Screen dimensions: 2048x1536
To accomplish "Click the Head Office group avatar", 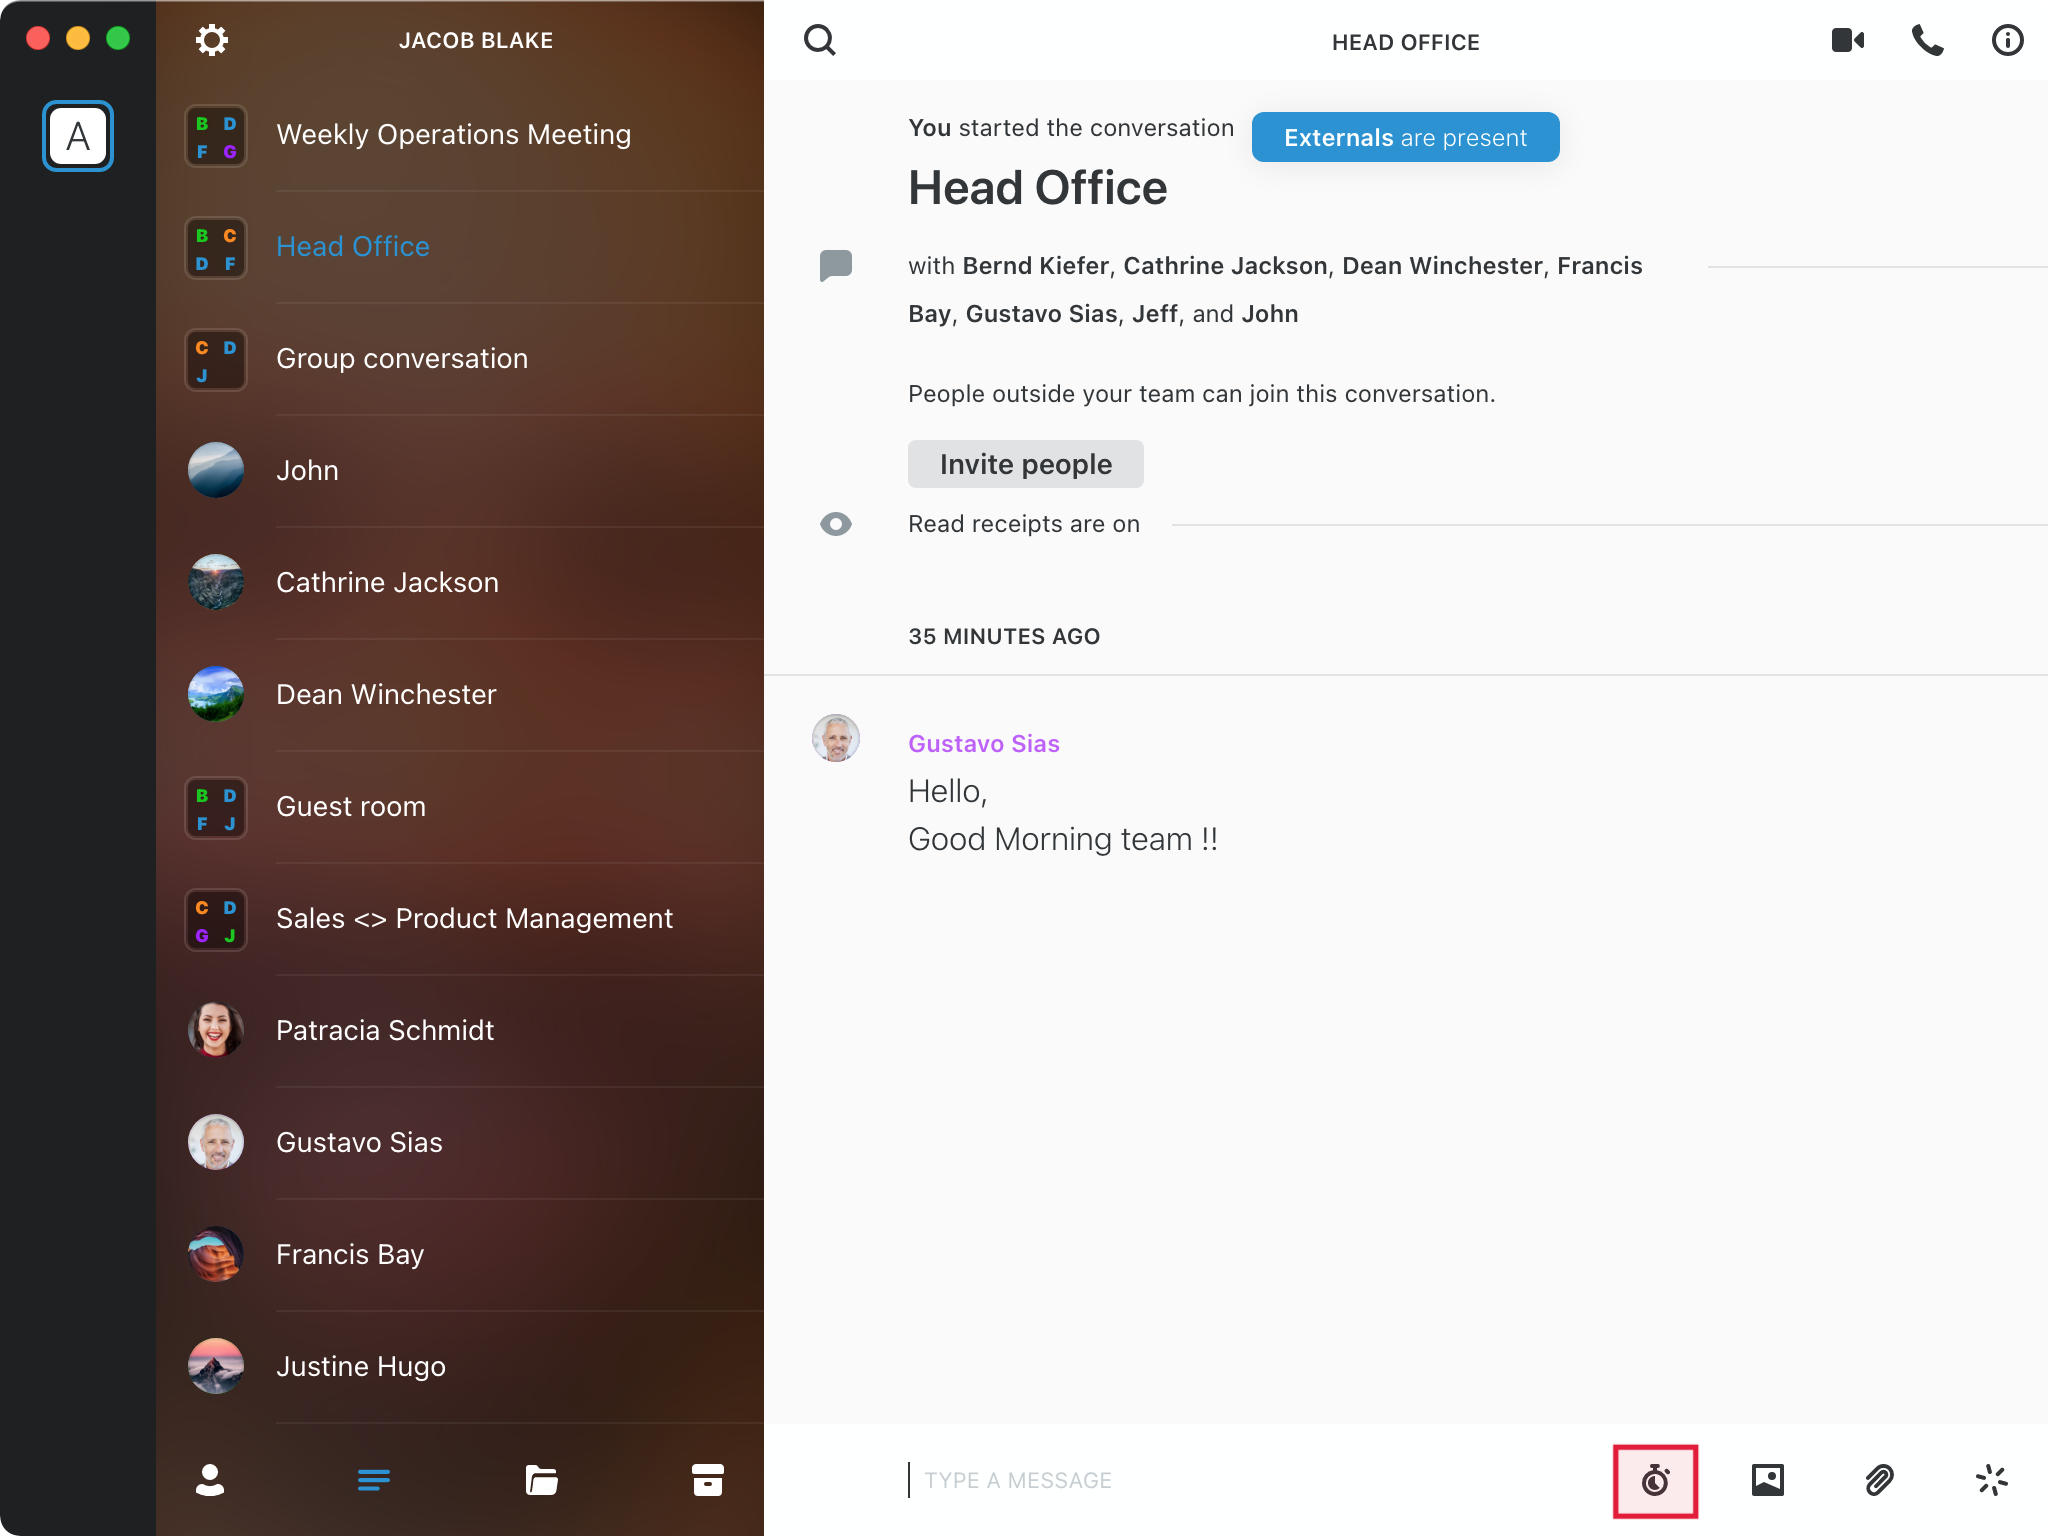I will pyautogui.click(x=216, y=248).
